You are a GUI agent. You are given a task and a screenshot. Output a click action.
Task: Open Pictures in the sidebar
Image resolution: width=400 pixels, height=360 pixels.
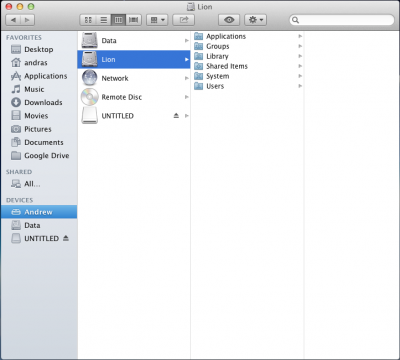(39, 129)
